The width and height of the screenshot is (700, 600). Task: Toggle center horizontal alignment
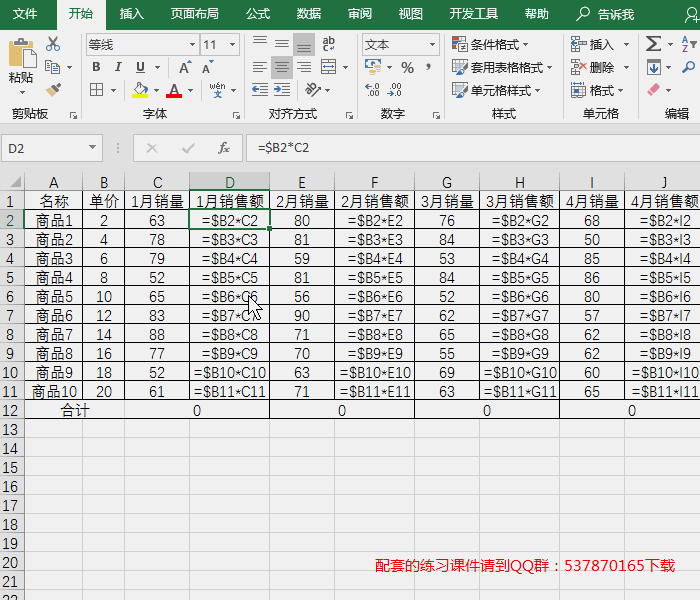(281, 67)
